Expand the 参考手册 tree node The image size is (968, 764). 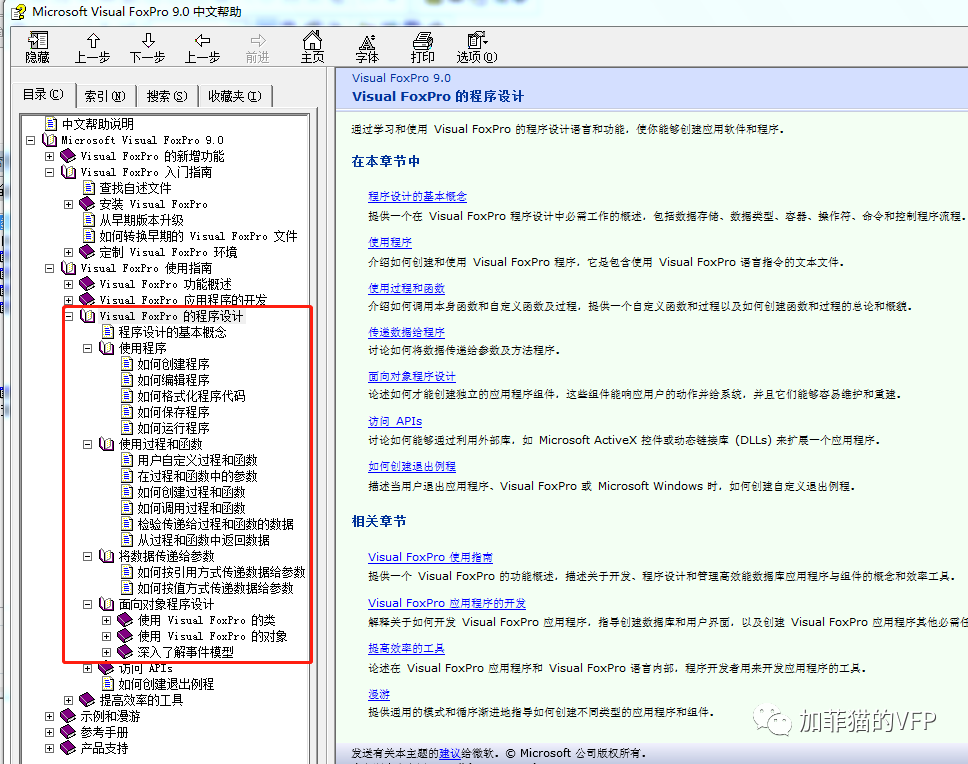coord(49,732)
